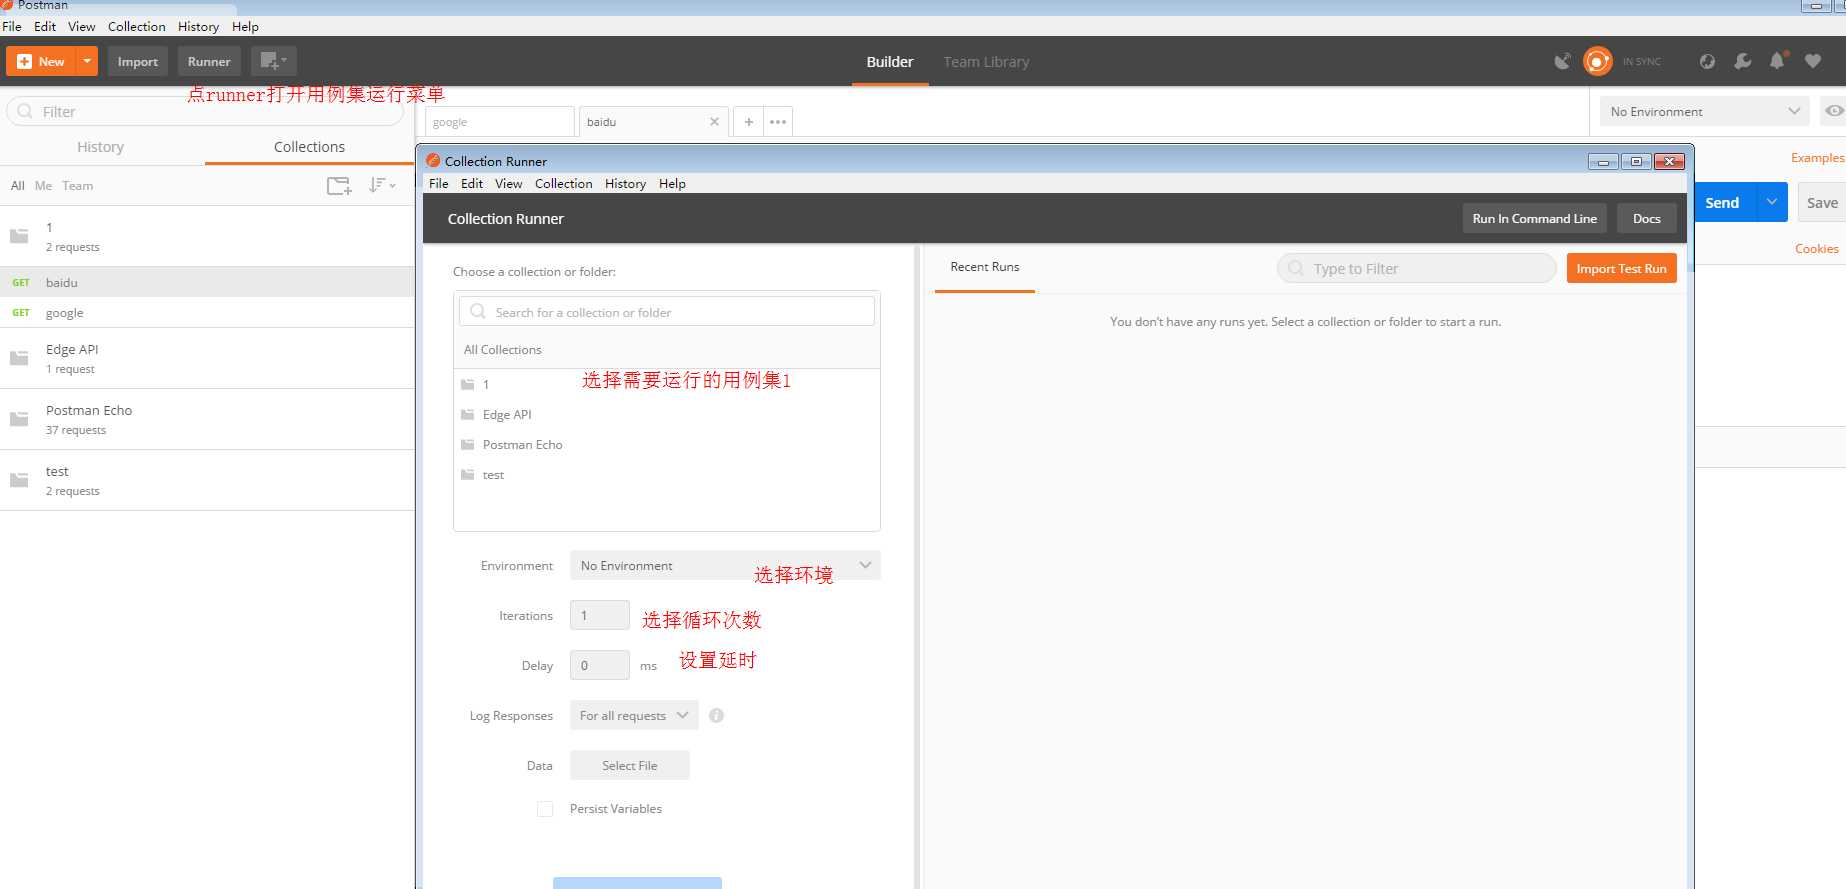The image size is (1846, 889).
Task: Open the No Environment dropdown in main window
Action: tap(1704, 111)
